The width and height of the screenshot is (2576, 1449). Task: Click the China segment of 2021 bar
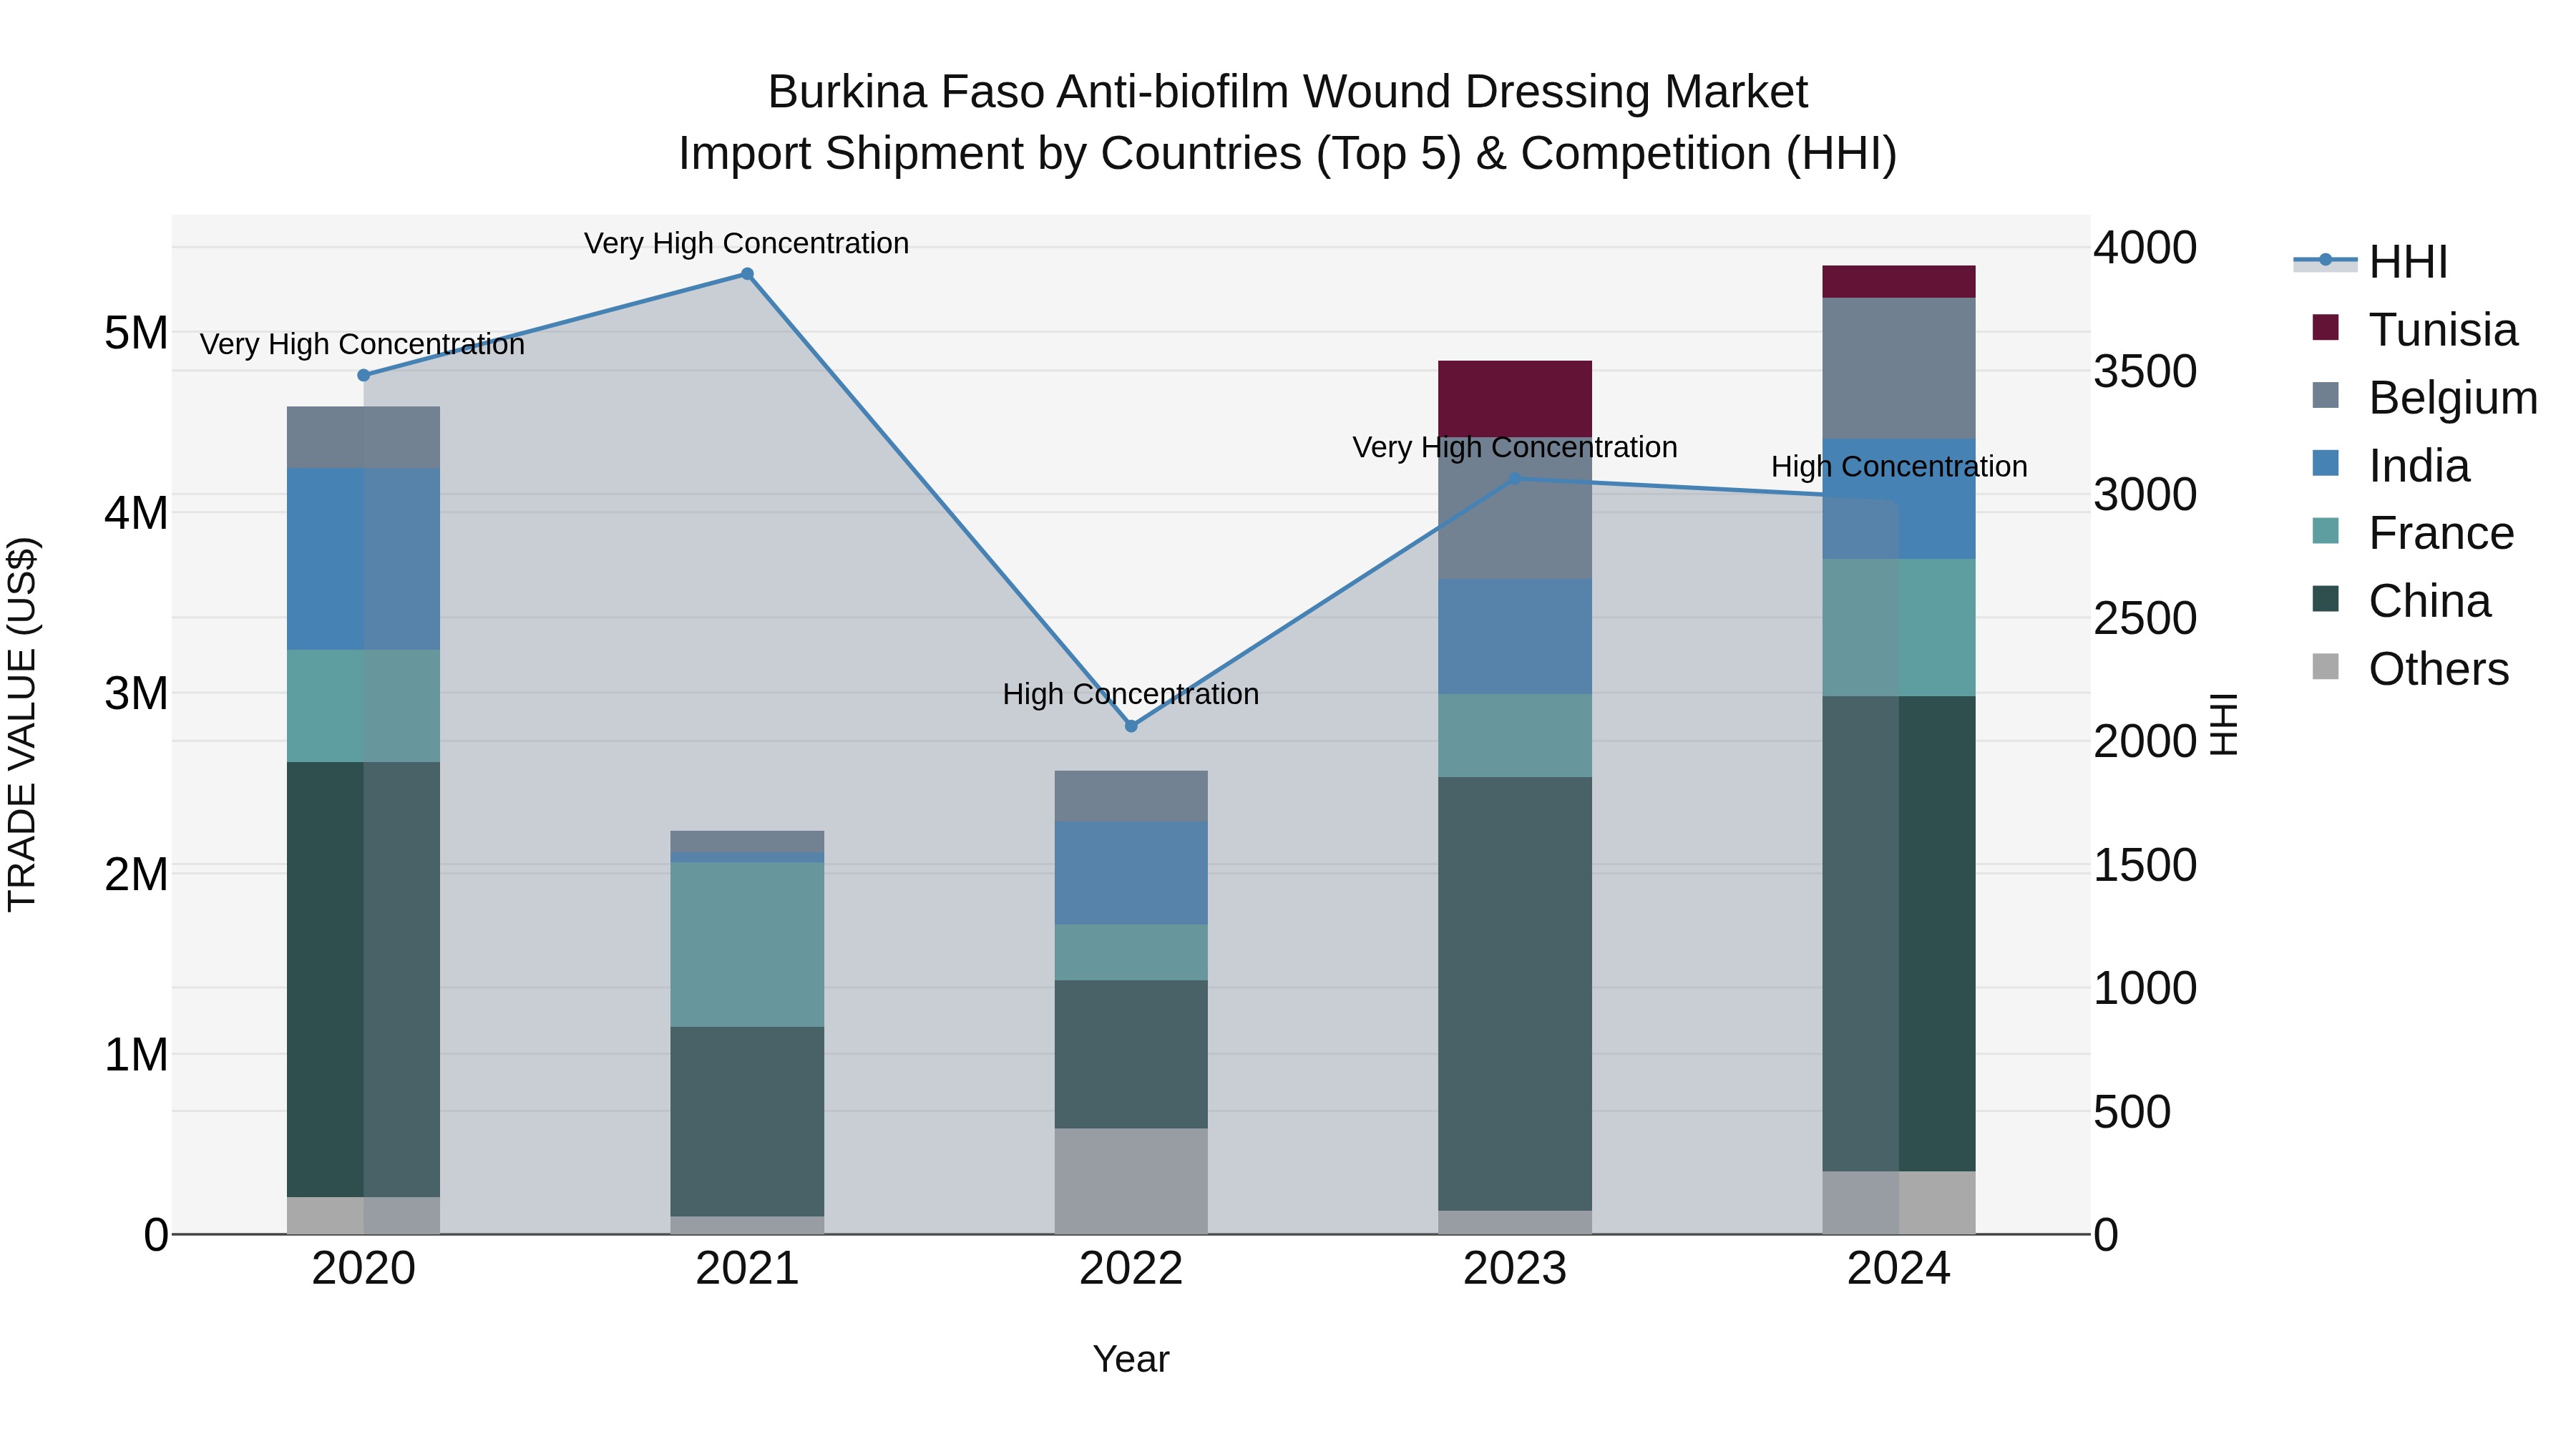747,1122
